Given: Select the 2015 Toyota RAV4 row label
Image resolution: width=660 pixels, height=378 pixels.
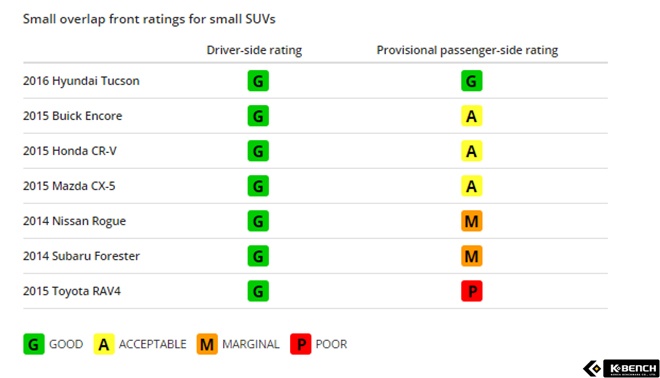Looking at the screenshot, I should click(72, 291).
